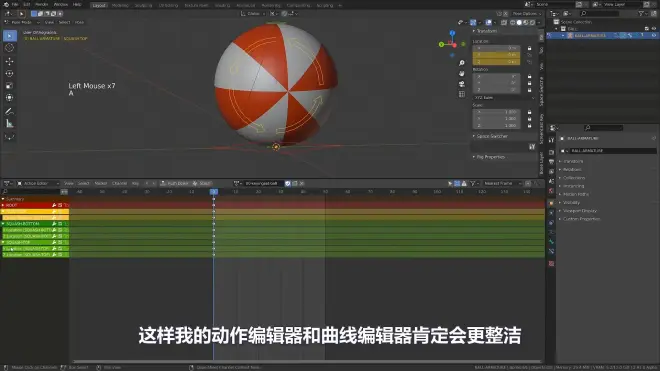
Task: Collapse the Summary channel
Action: (x=3, y=199)
